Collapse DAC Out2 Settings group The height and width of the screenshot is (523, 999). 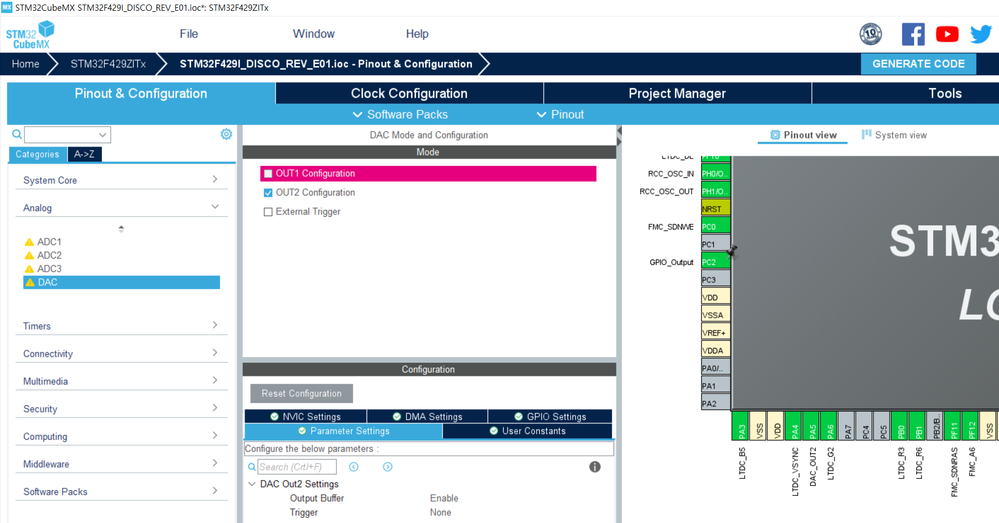(252, 484)
